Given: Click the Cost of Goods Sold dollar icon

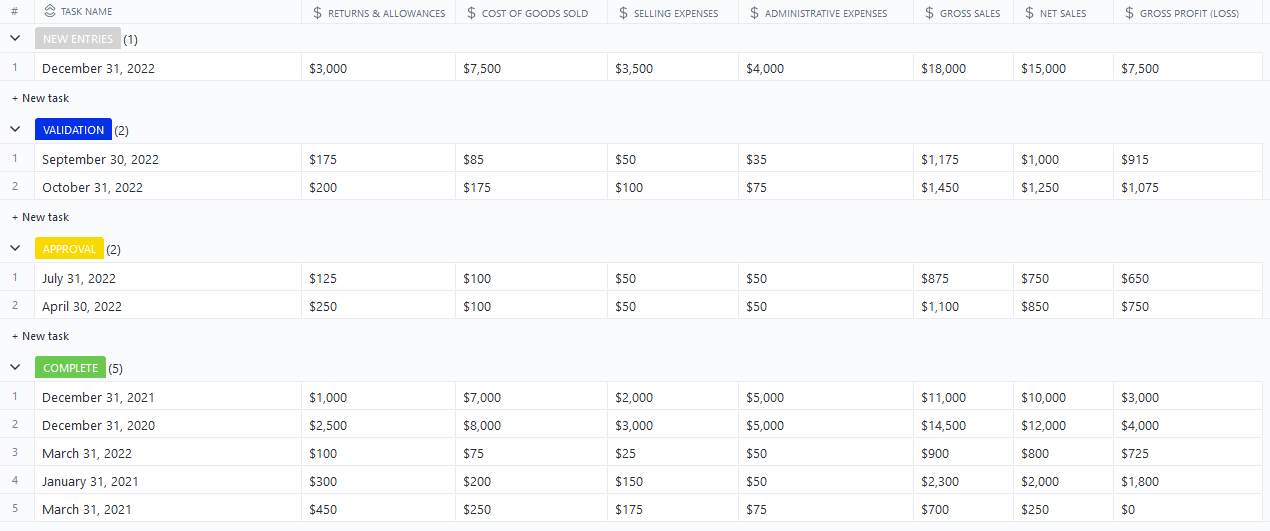Looking at the screenshot, I should [471, 13].
